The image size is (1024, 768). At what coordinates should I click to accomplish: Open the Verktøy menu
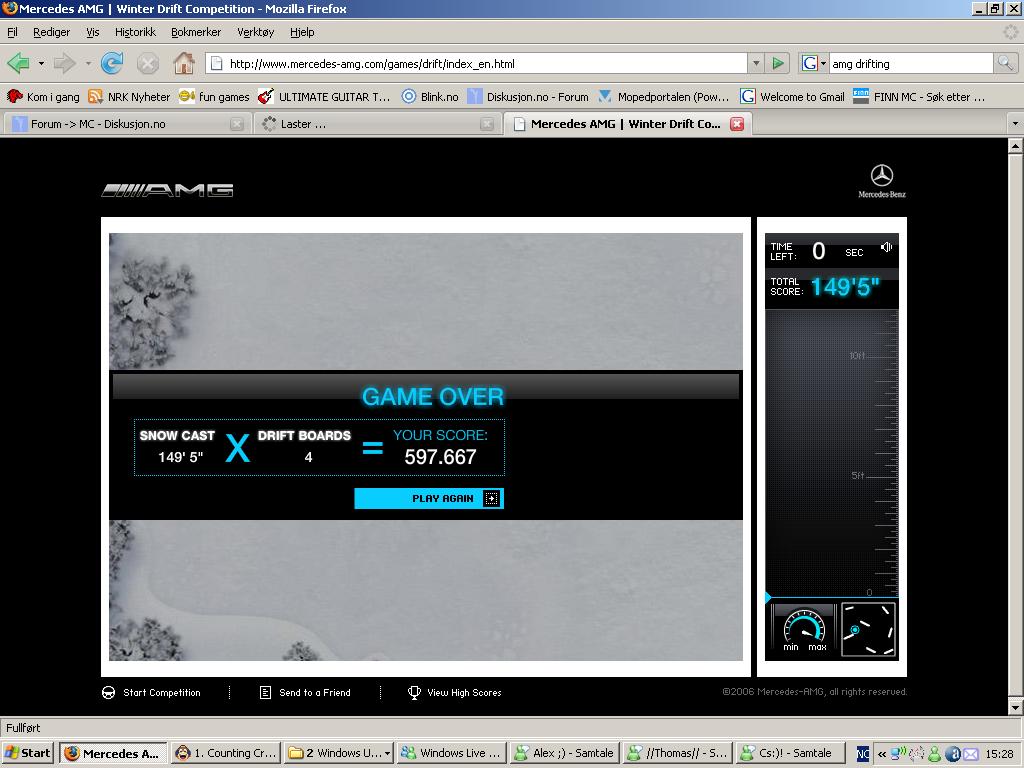point(255,32)
